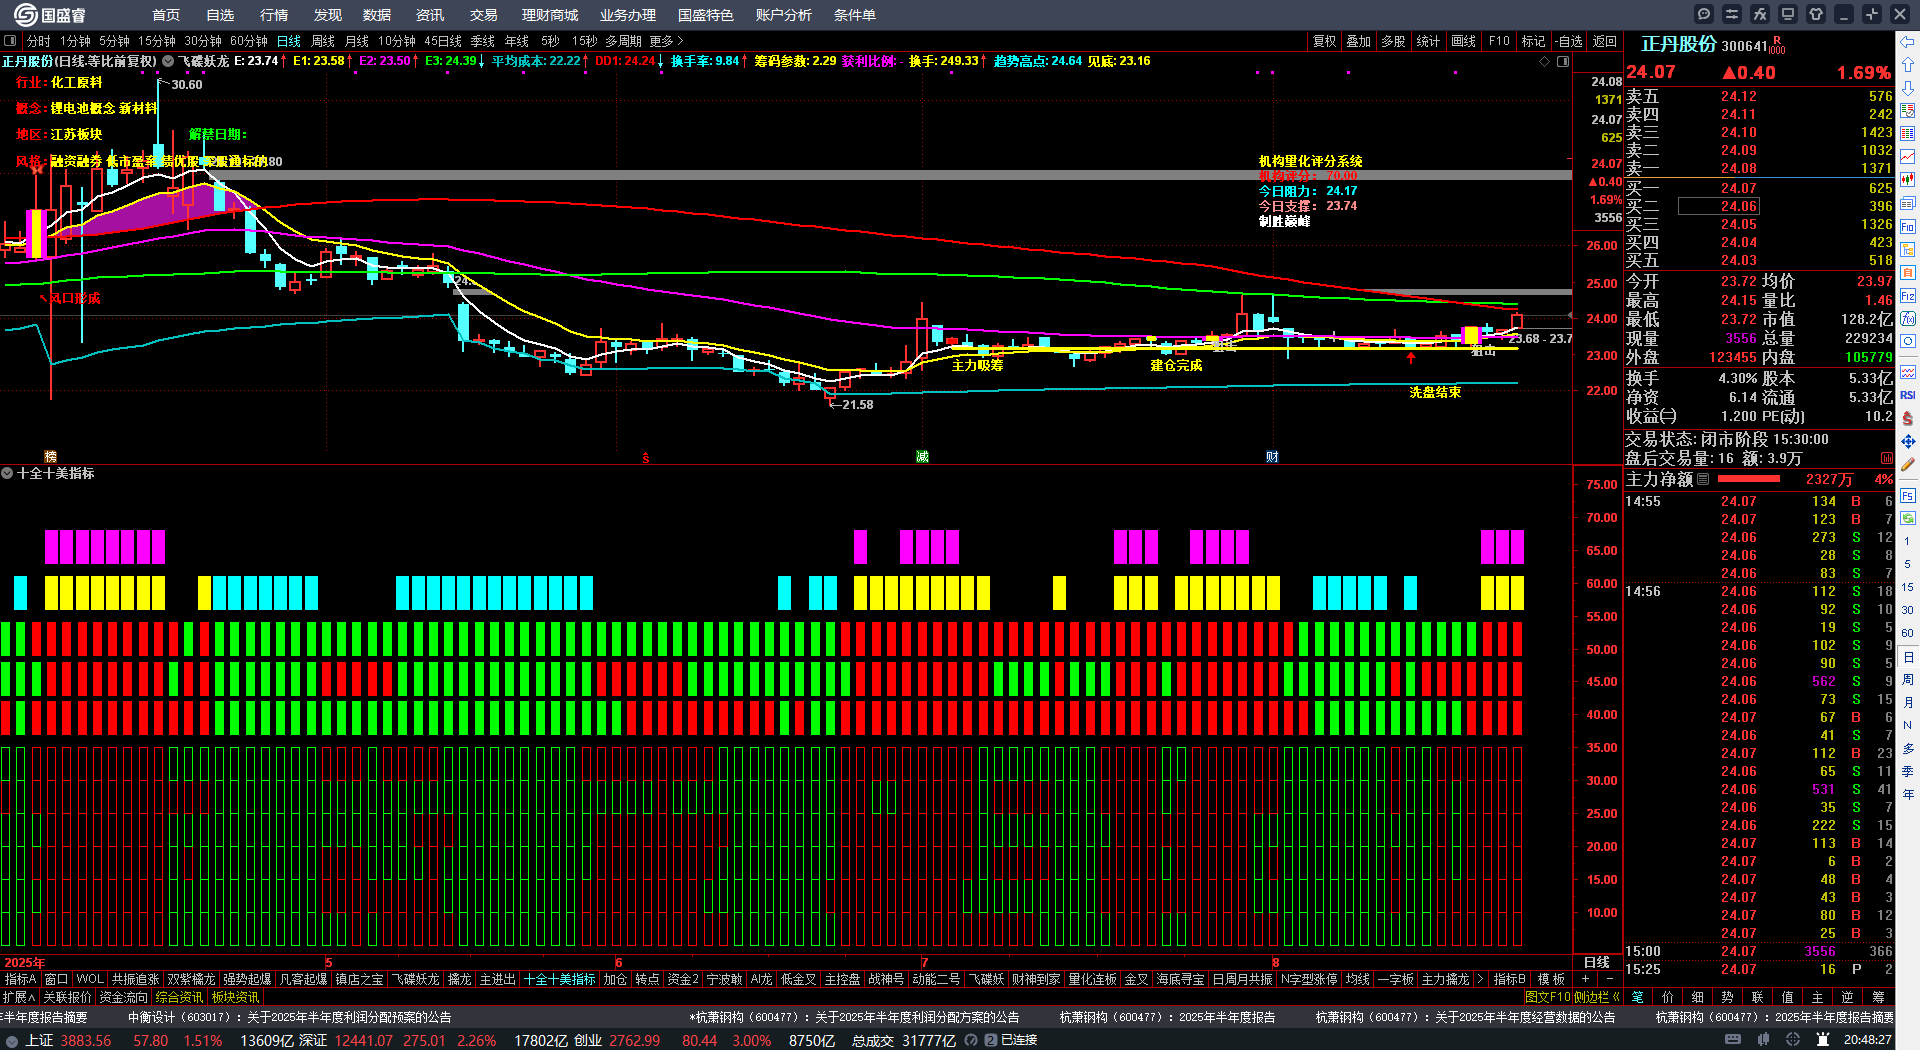The height and width of the screenshot is (1050, 1920).
Task: Open the chat bubble icon in title bar
Action: (1704, 14)
